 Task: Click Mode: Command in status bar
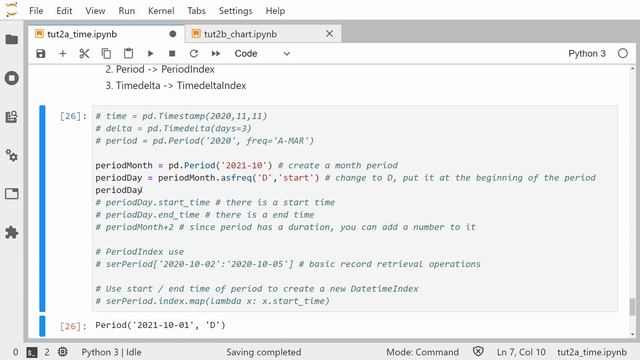pos(422,352)
